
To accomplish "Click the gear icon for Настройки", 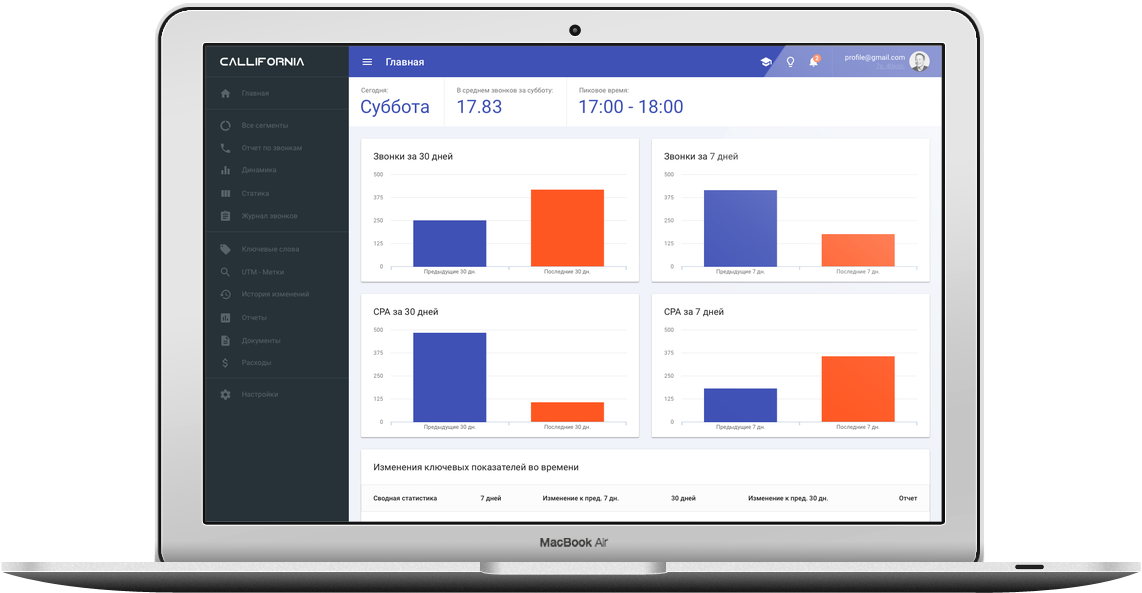I will pyautogui.click(x=225, y=394).
